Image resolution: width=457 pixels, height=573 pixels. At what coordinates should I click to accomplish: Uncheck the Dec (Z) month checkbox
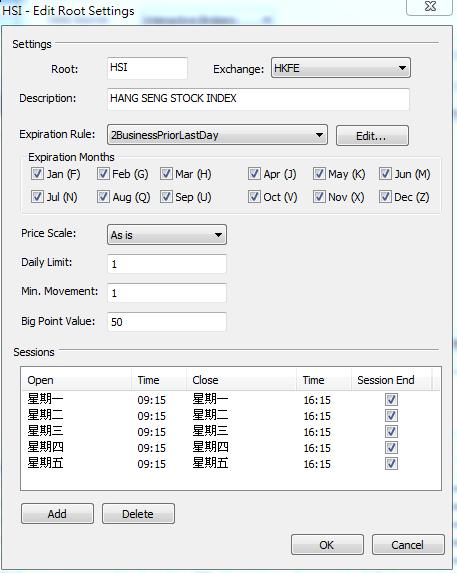click(385, 197)
